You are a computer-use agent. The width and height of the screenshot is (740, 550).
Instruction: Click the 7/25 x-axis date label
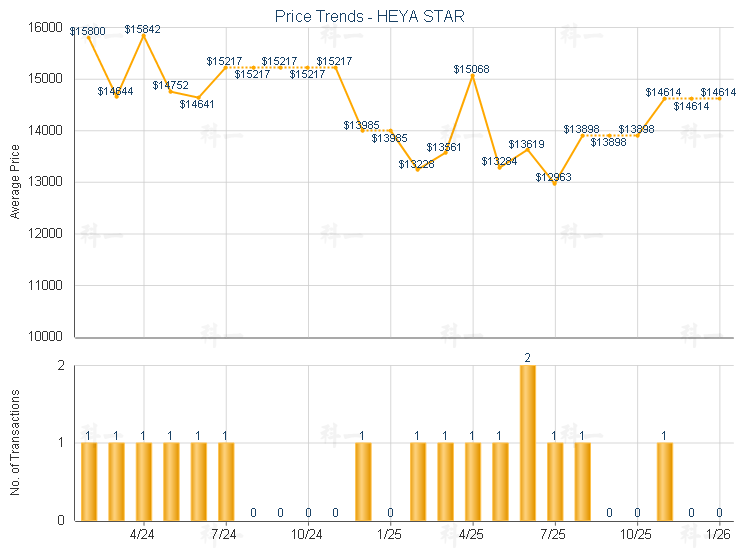[553, 534]
